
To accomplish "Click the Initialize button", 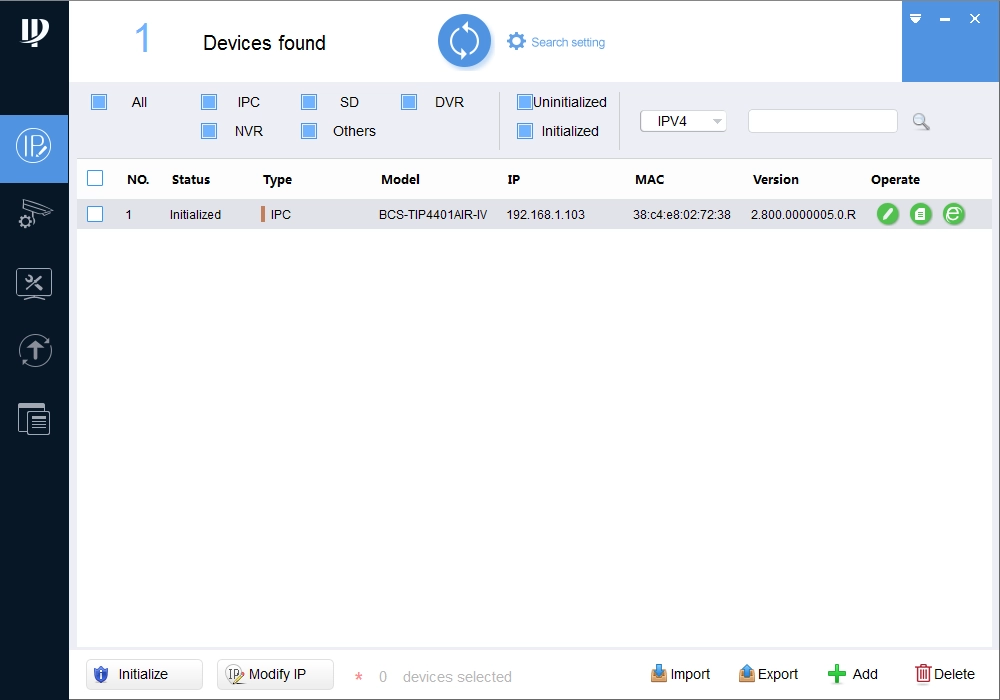I will coord(144,674).
